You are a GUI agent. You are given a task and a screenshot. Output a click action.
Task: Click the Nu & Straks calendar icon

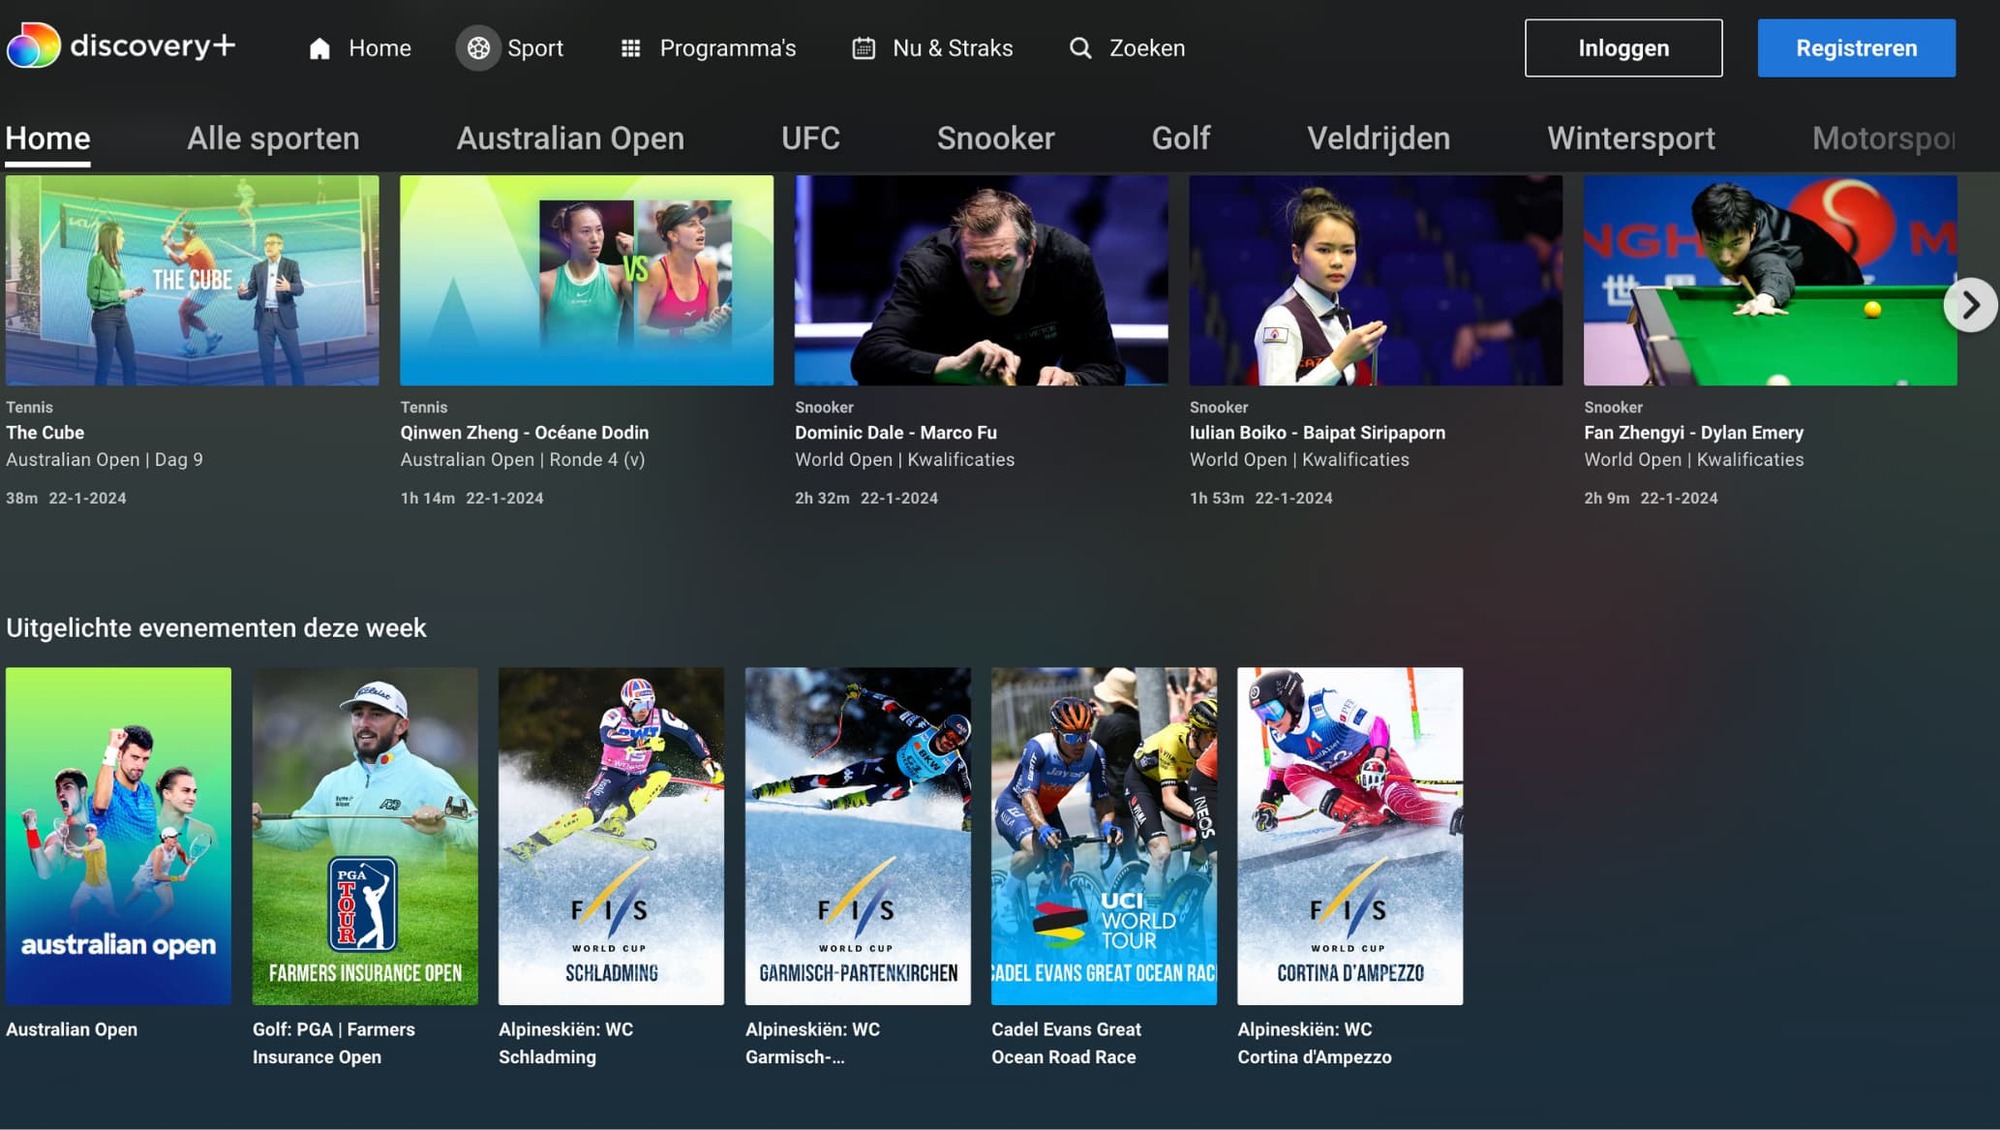863,48
